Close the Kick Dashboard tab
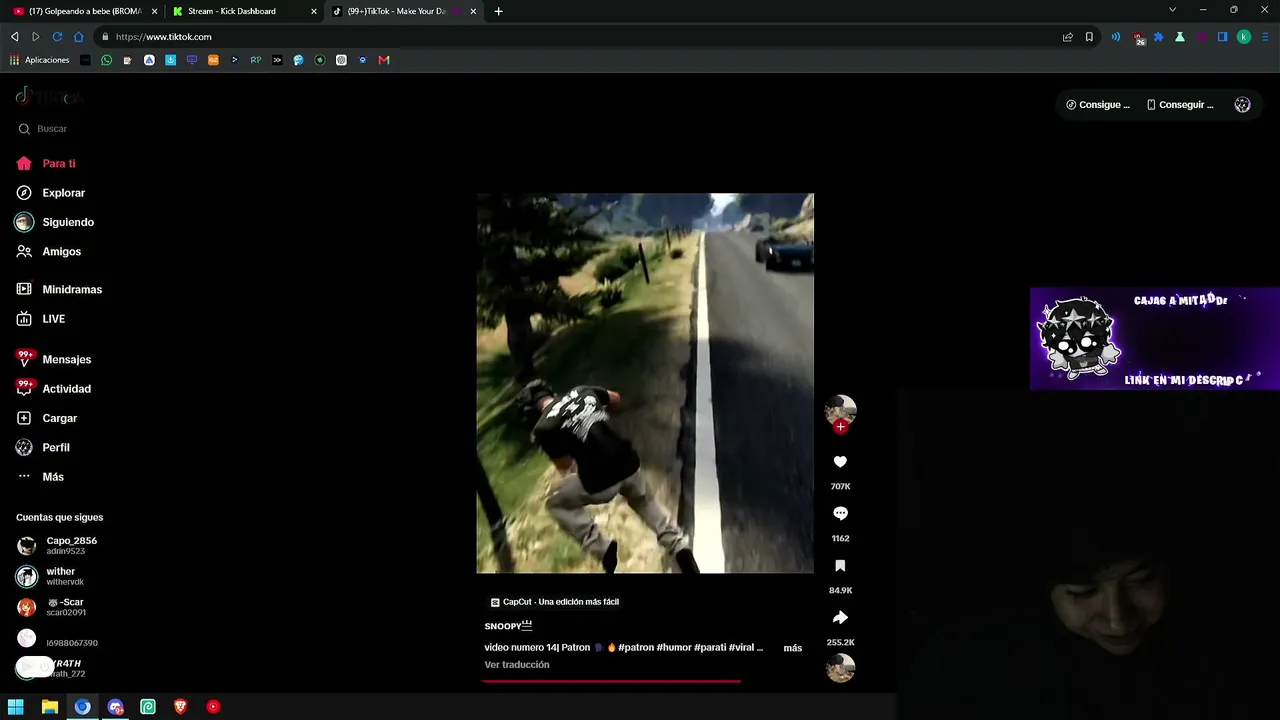The height and width of the screenshot is (720, 1280). (x=314, y=11)
